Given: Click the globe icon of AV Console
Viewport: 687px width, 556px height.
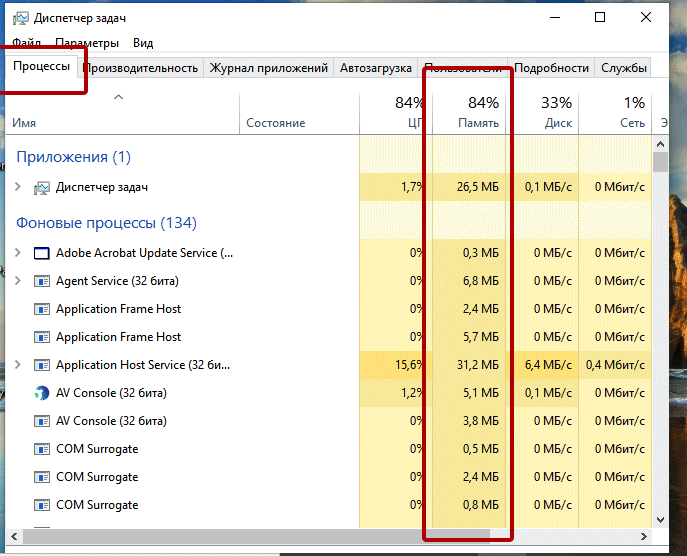Looking at the screenshot, I should tap(42, 393).
